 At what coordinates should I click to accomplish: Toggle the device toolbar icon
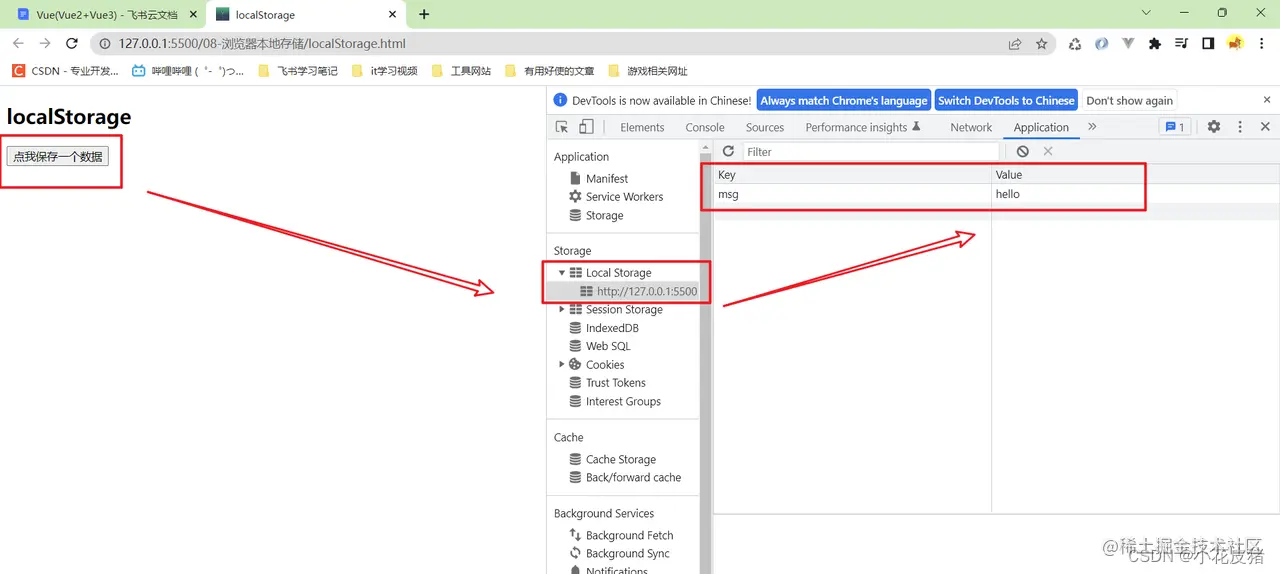(x=586, y=127)
